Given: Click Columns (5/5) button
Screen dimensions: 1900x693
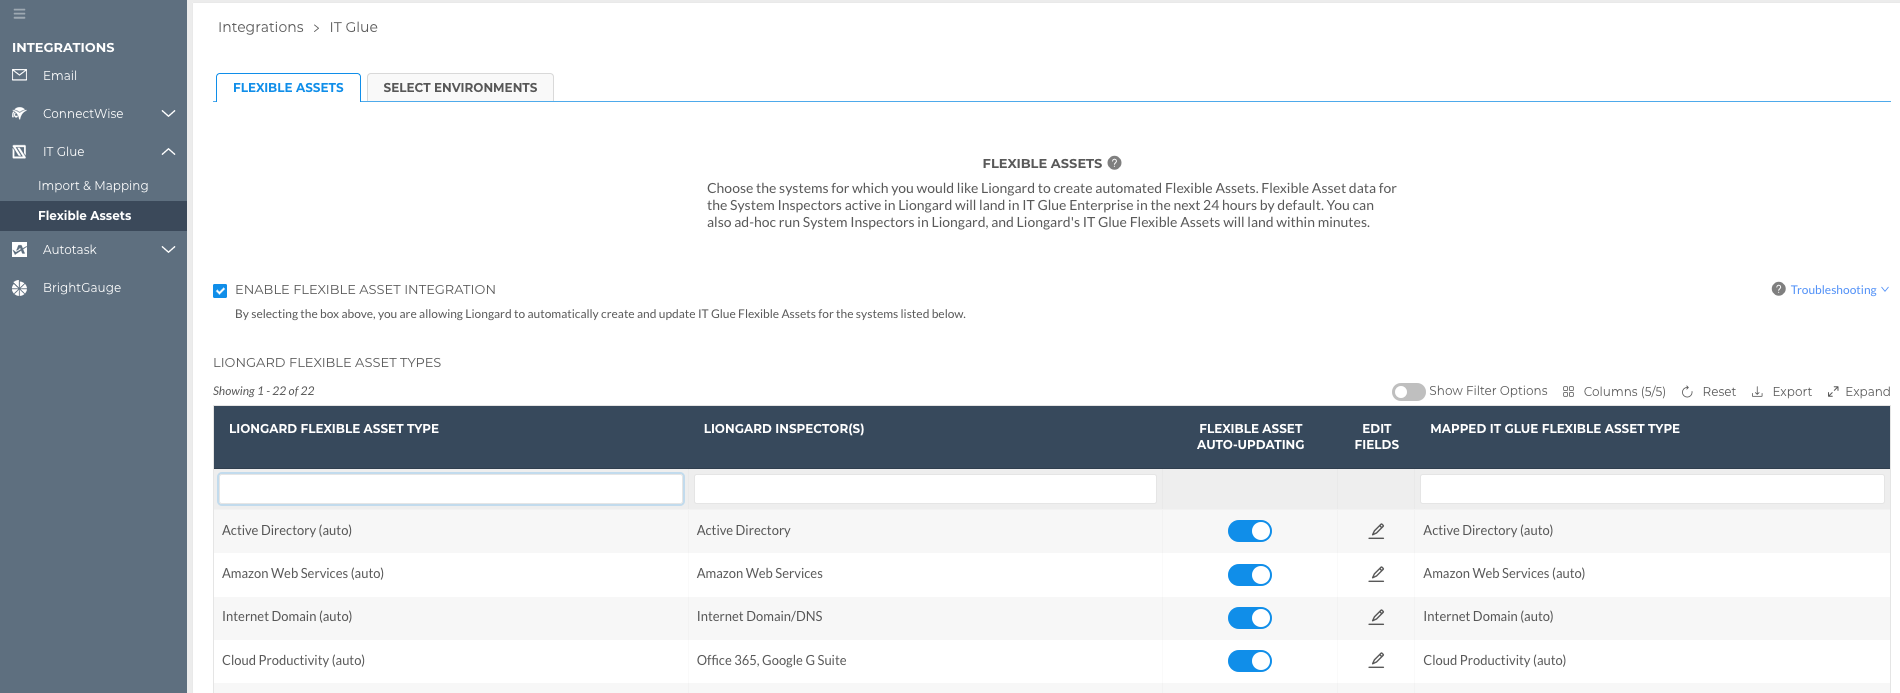Looking at the screenshot, I should (x=1614, y=391).
